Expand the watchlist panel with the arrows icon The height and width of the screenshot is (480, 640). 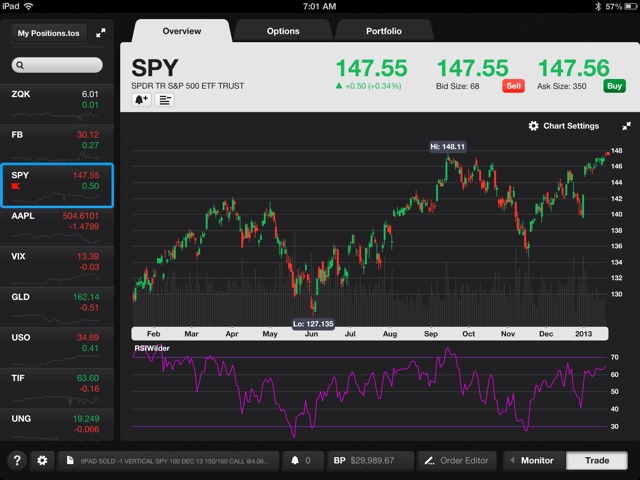pos(100,33)
